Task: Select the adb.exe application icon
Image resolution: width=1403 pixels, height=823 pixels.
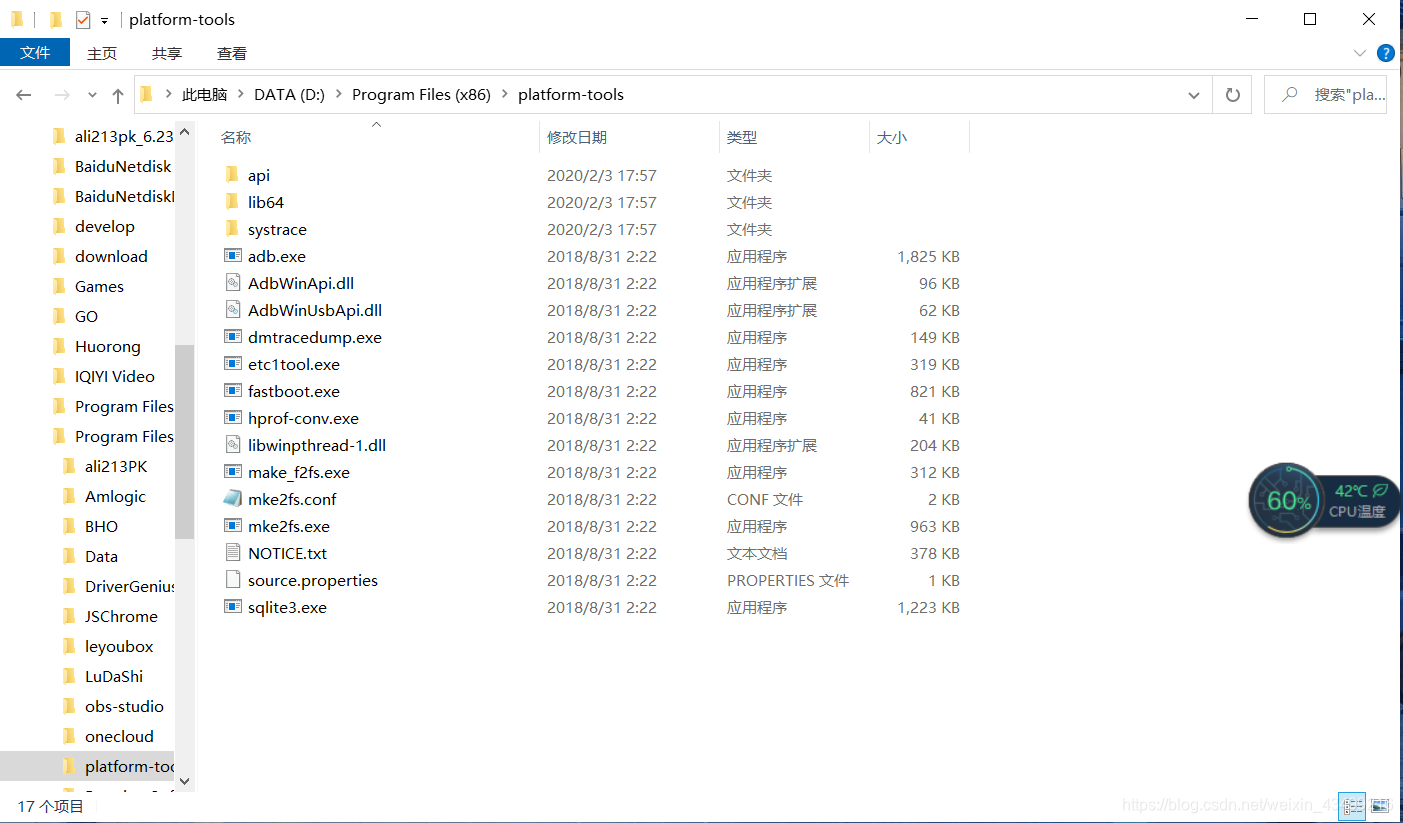Action: click(x=232, y=256)
